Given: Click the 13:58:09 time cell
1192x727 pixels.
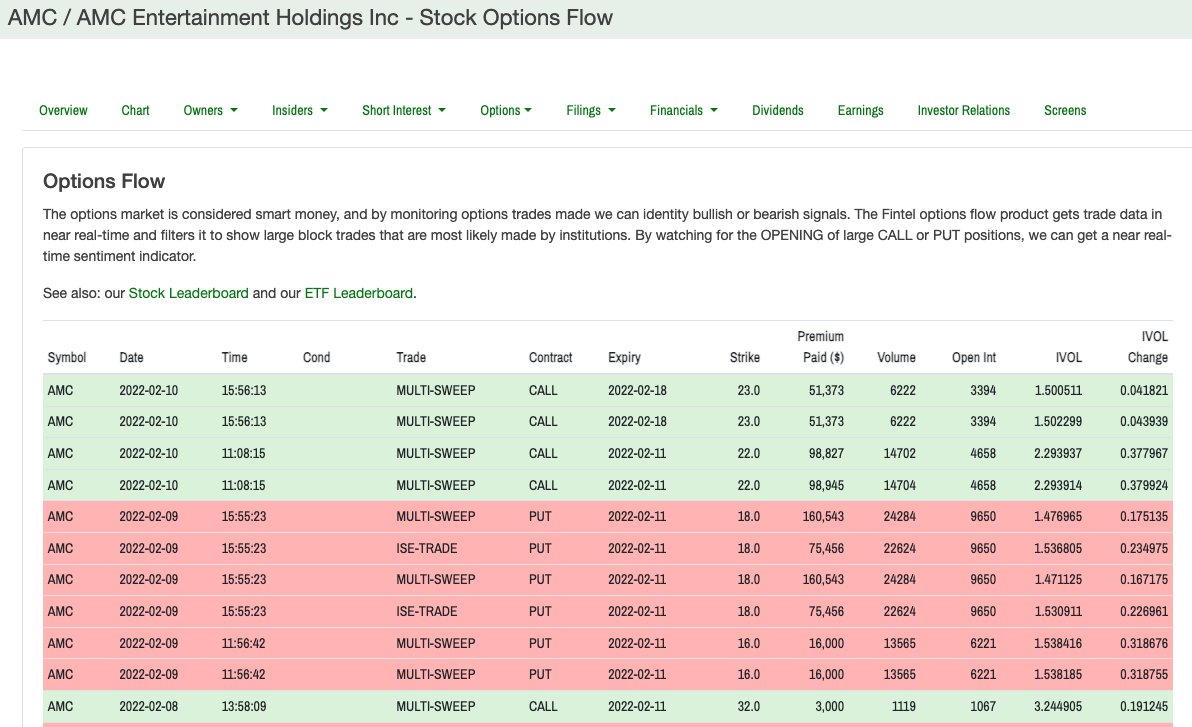Looking at the screenshot, I should 243,706.
